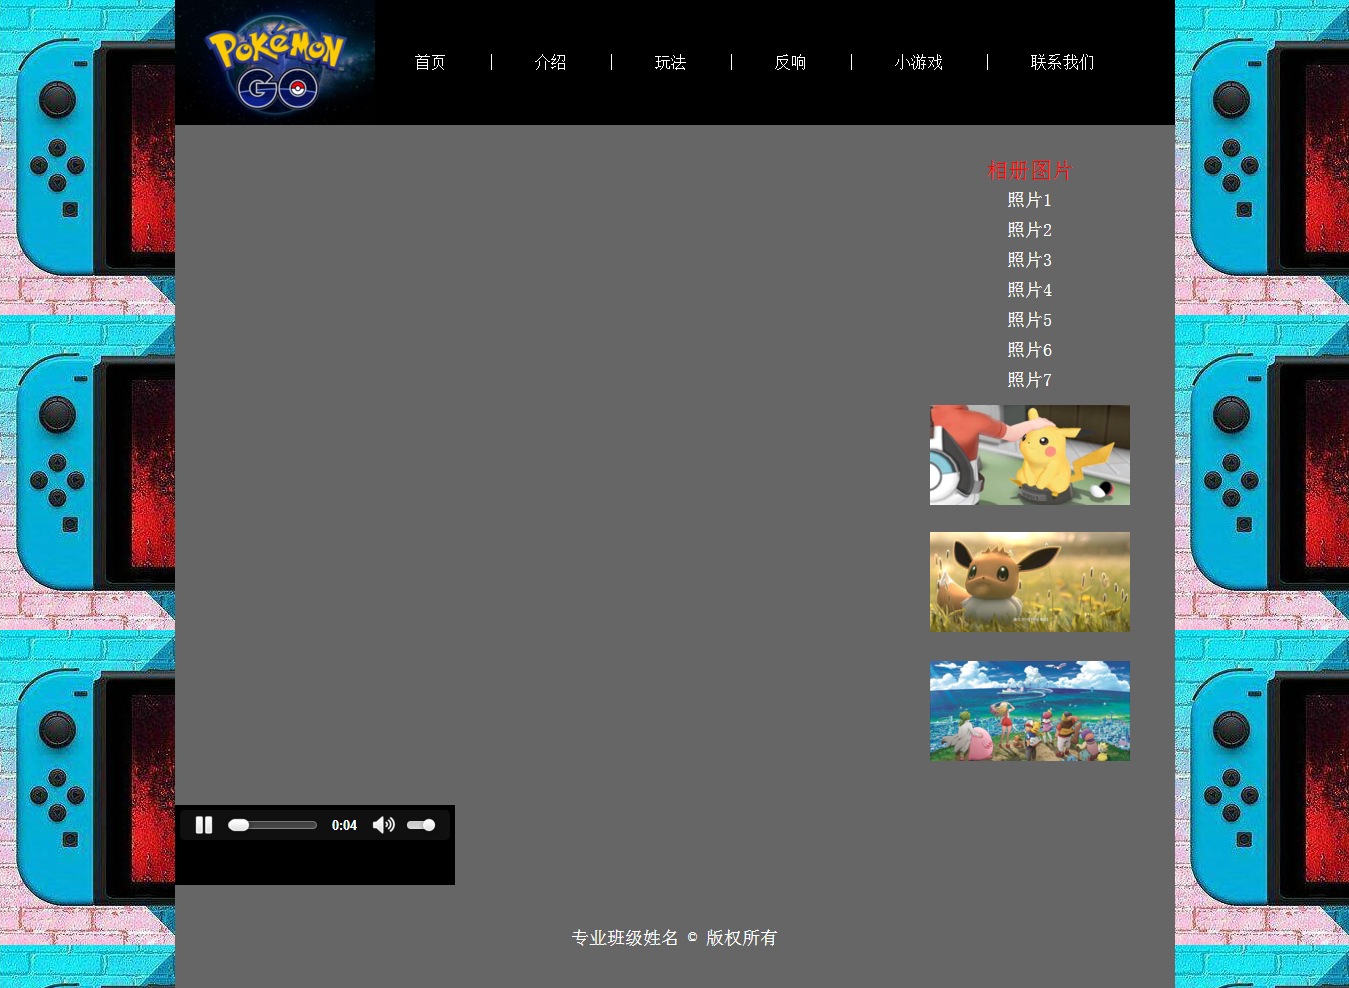Viewport: 1349px width, 988px height.
Task: Adjust the audio volume slider
Action: point(421,825)
